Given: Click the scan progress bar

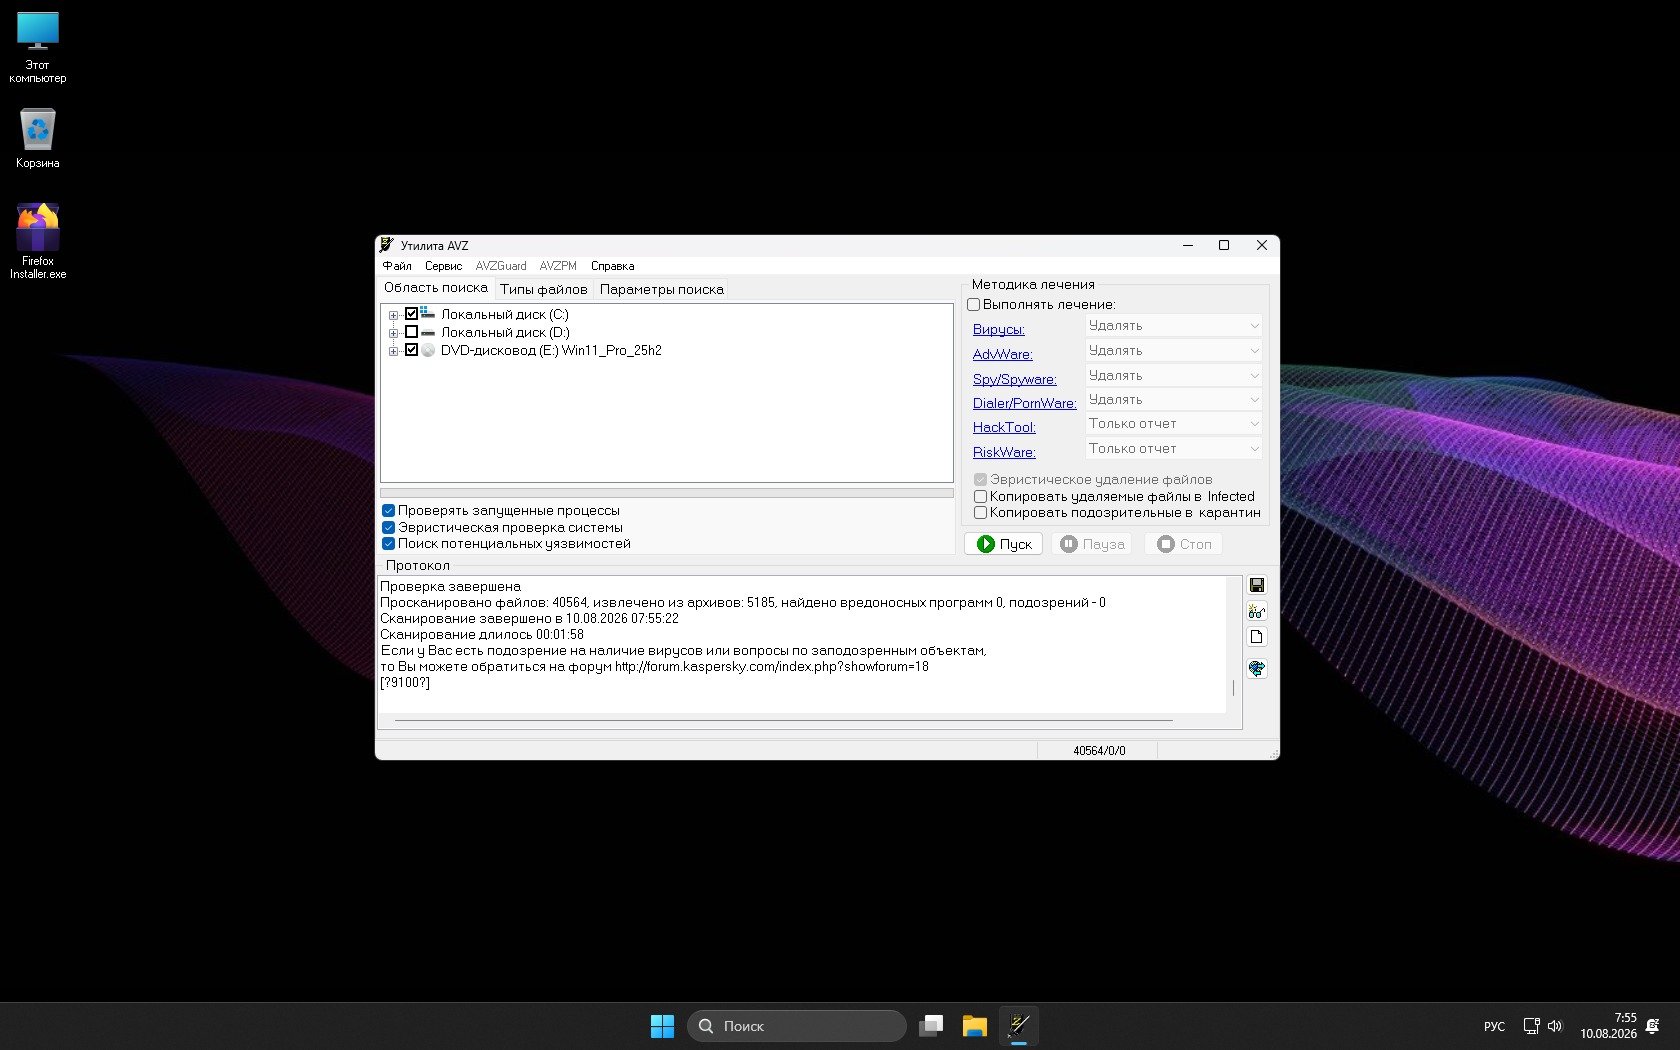Looking at the screenshot, I should pos(667,493).
